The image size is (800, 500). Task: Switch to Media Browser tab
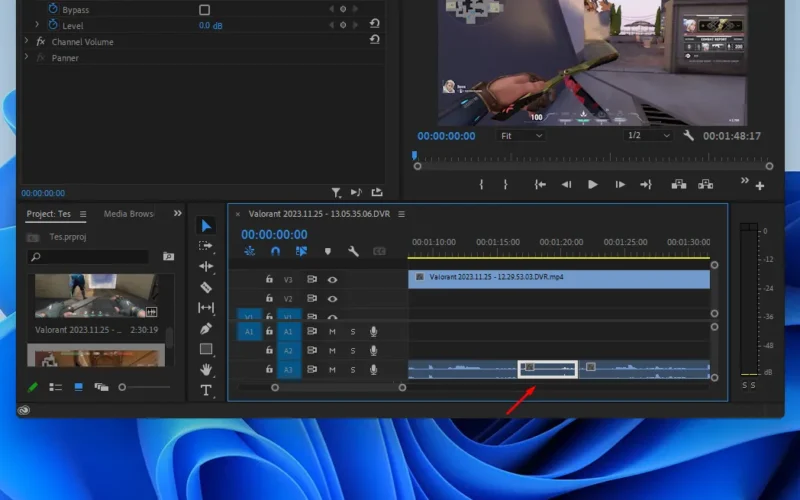129,214
